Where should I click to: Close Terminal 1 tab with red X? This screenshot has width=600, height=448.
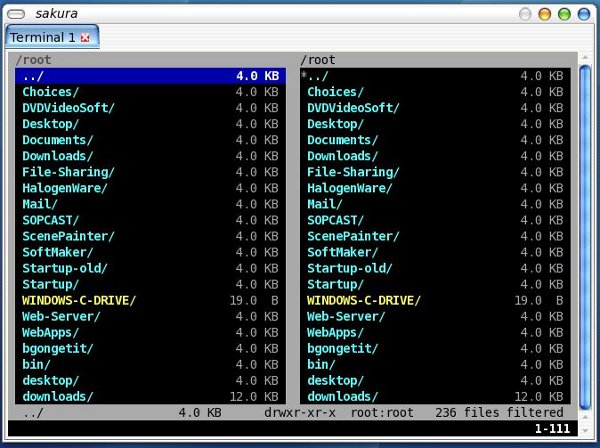point(85,37)
